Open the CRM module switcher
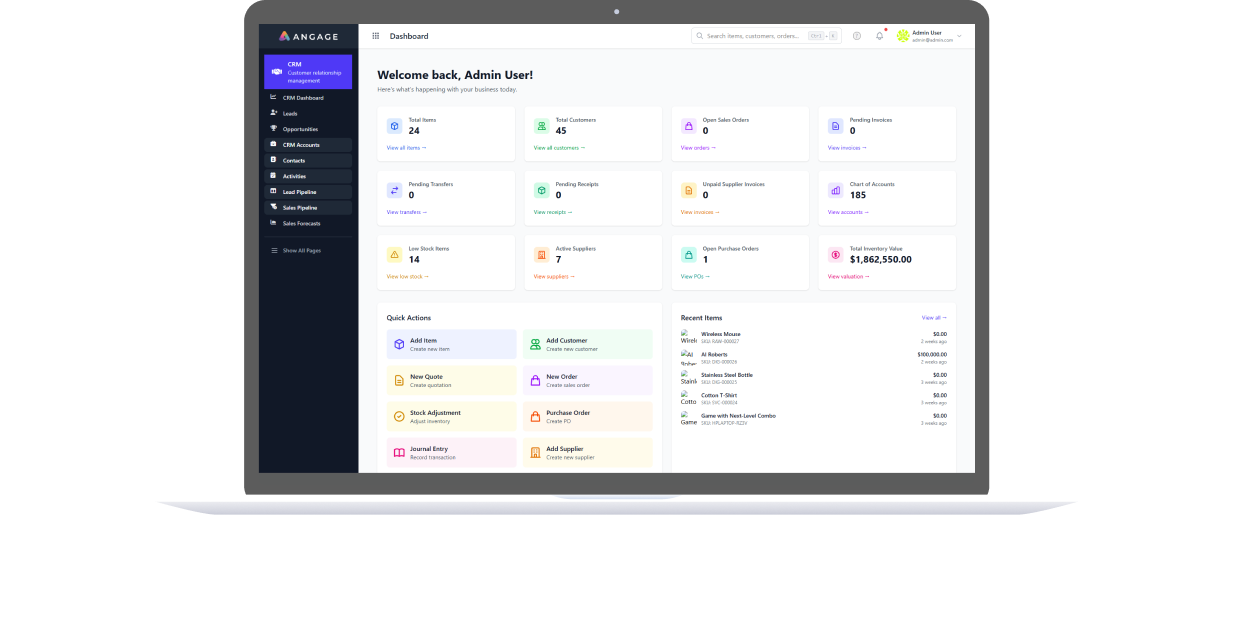Viewport: 1234px width, 633px height. (308, 72)
